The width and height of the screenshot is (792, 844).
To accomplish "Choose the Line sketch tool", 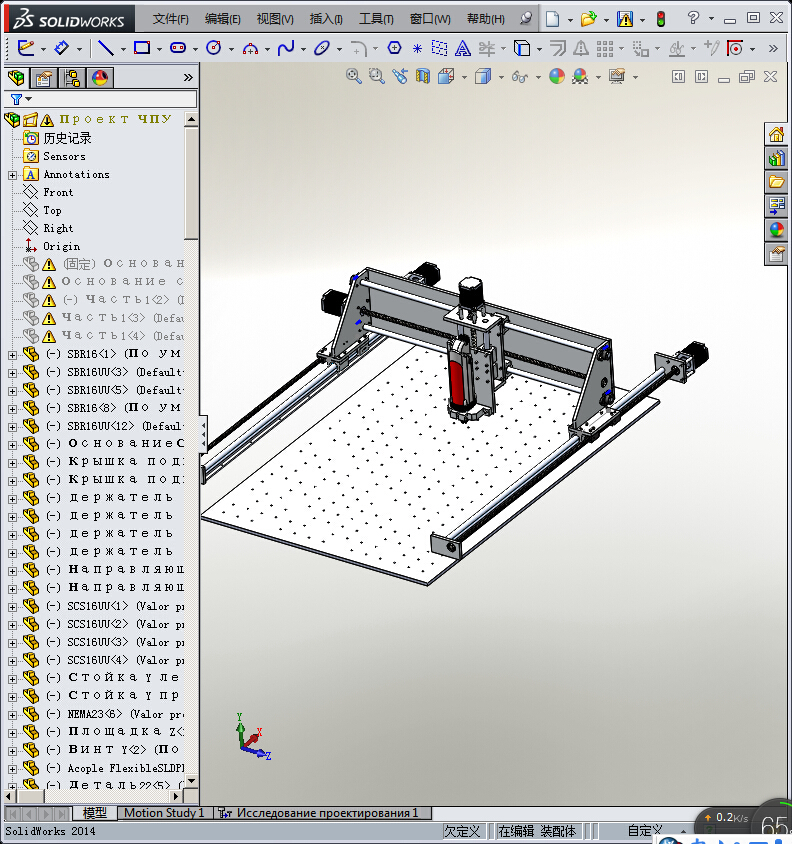I will (x=106, y=48).
